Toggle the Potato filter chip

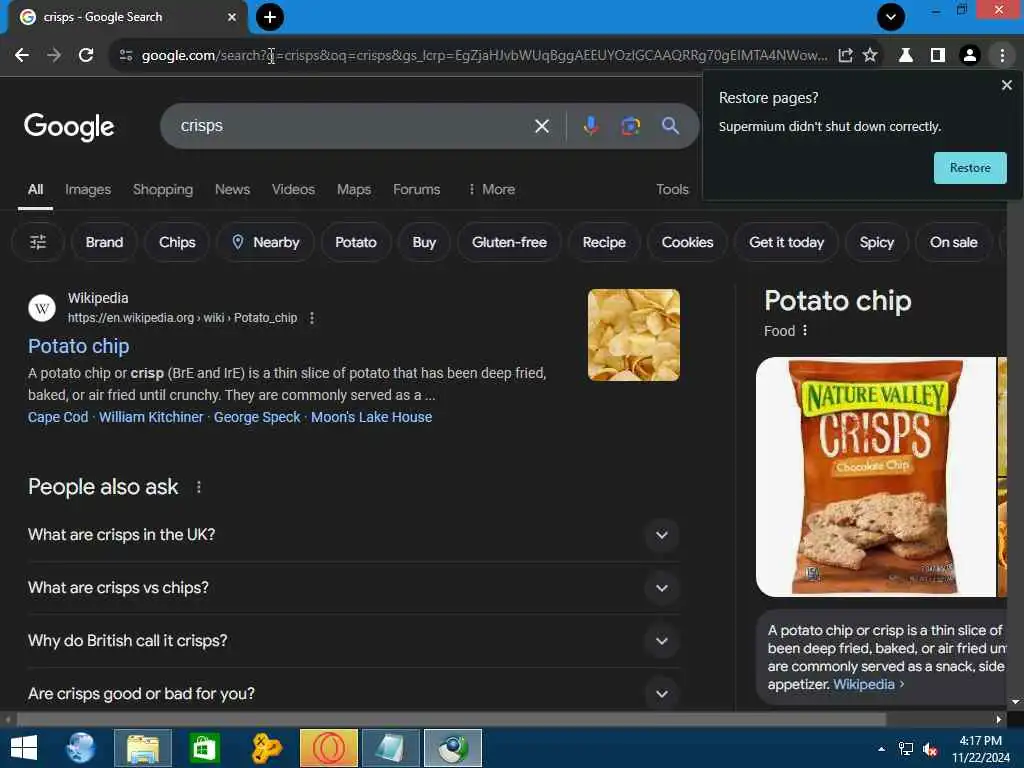click(x=356, y=242)
